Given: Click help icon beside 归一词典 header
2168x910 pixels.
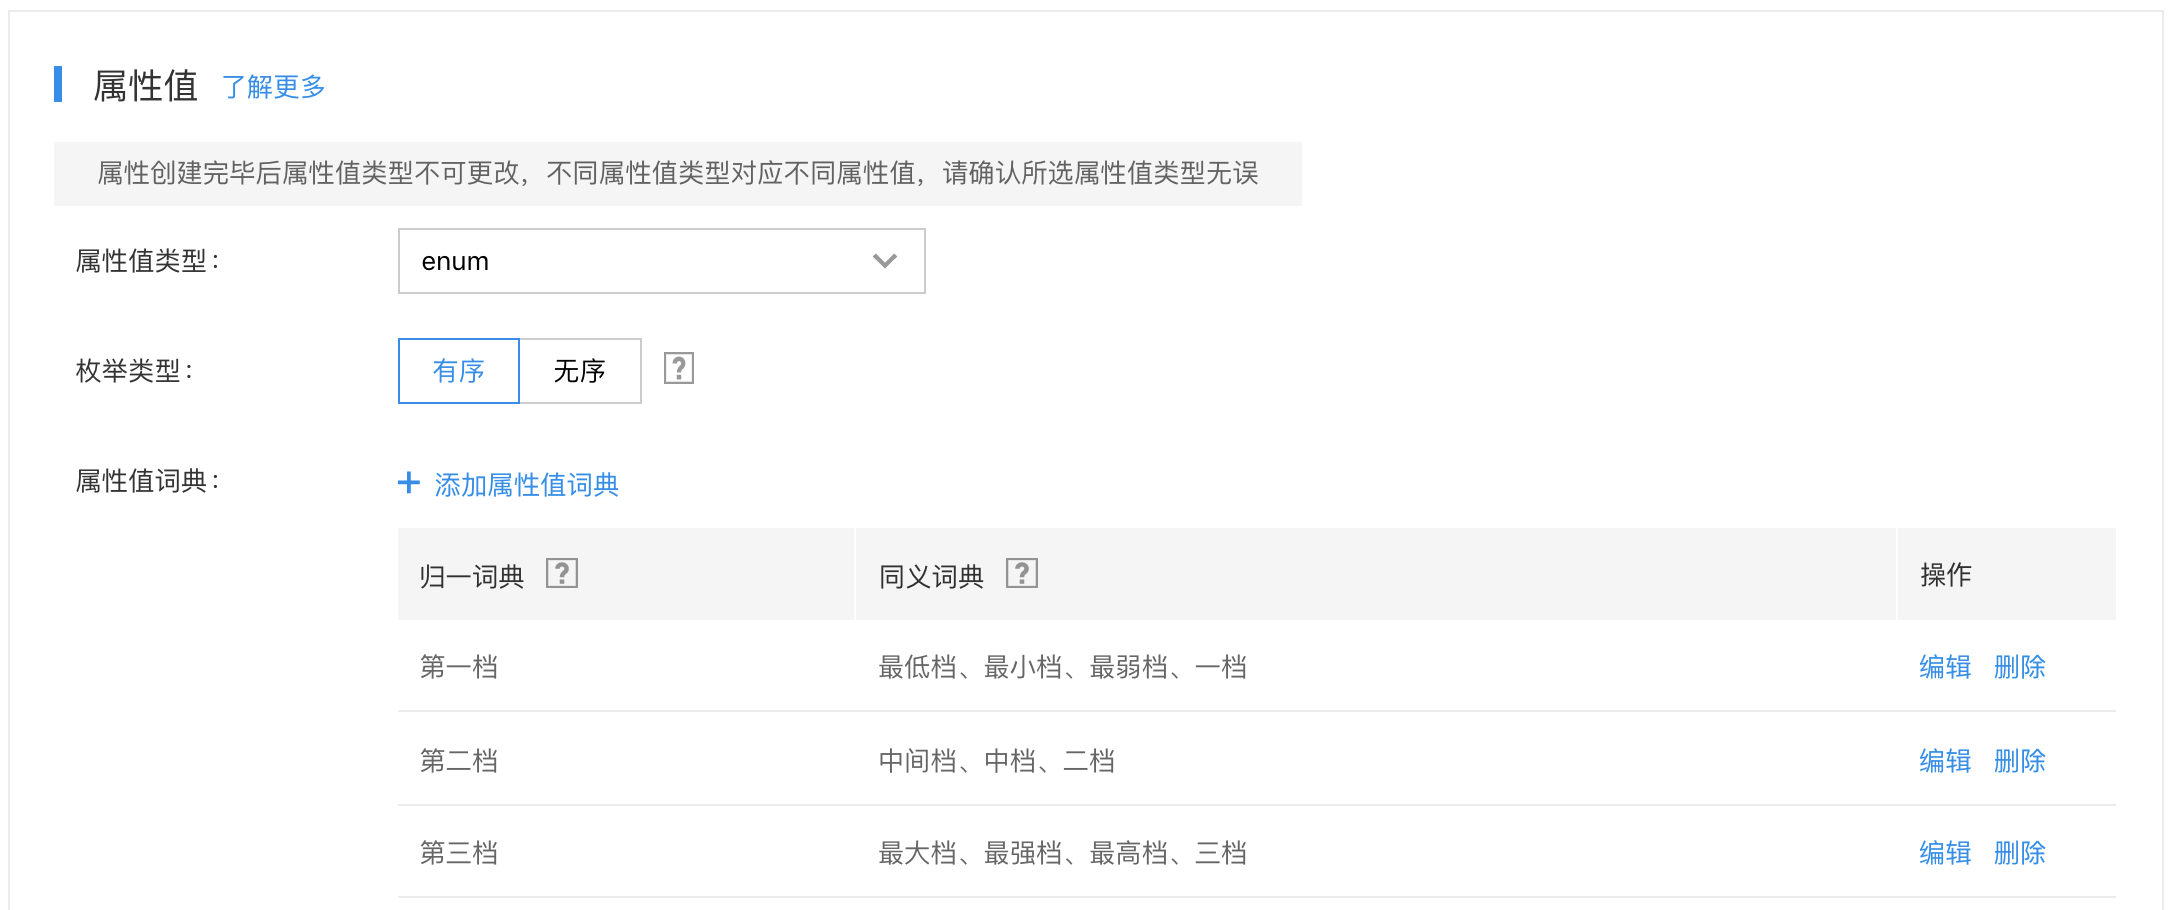Looking at the screenshot, I should tap(562, 574).
